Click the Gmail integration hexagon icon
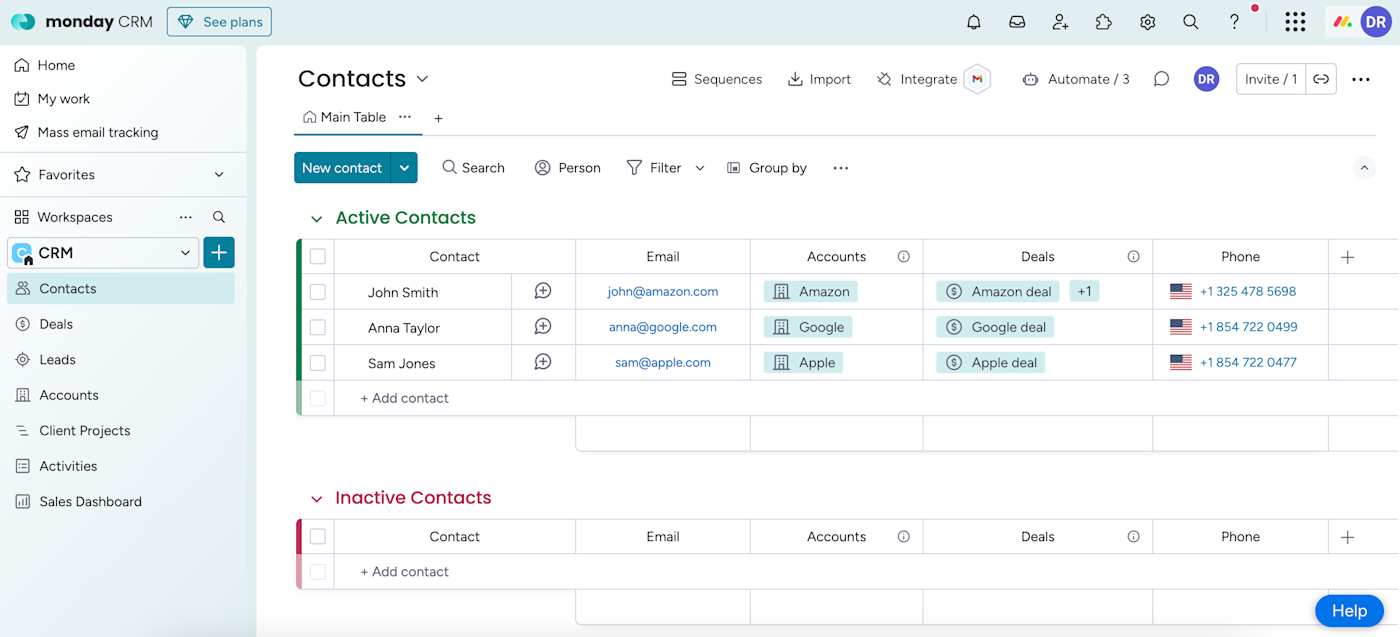The height and width of the screenshot is (637, 1400). click(977, 79)
